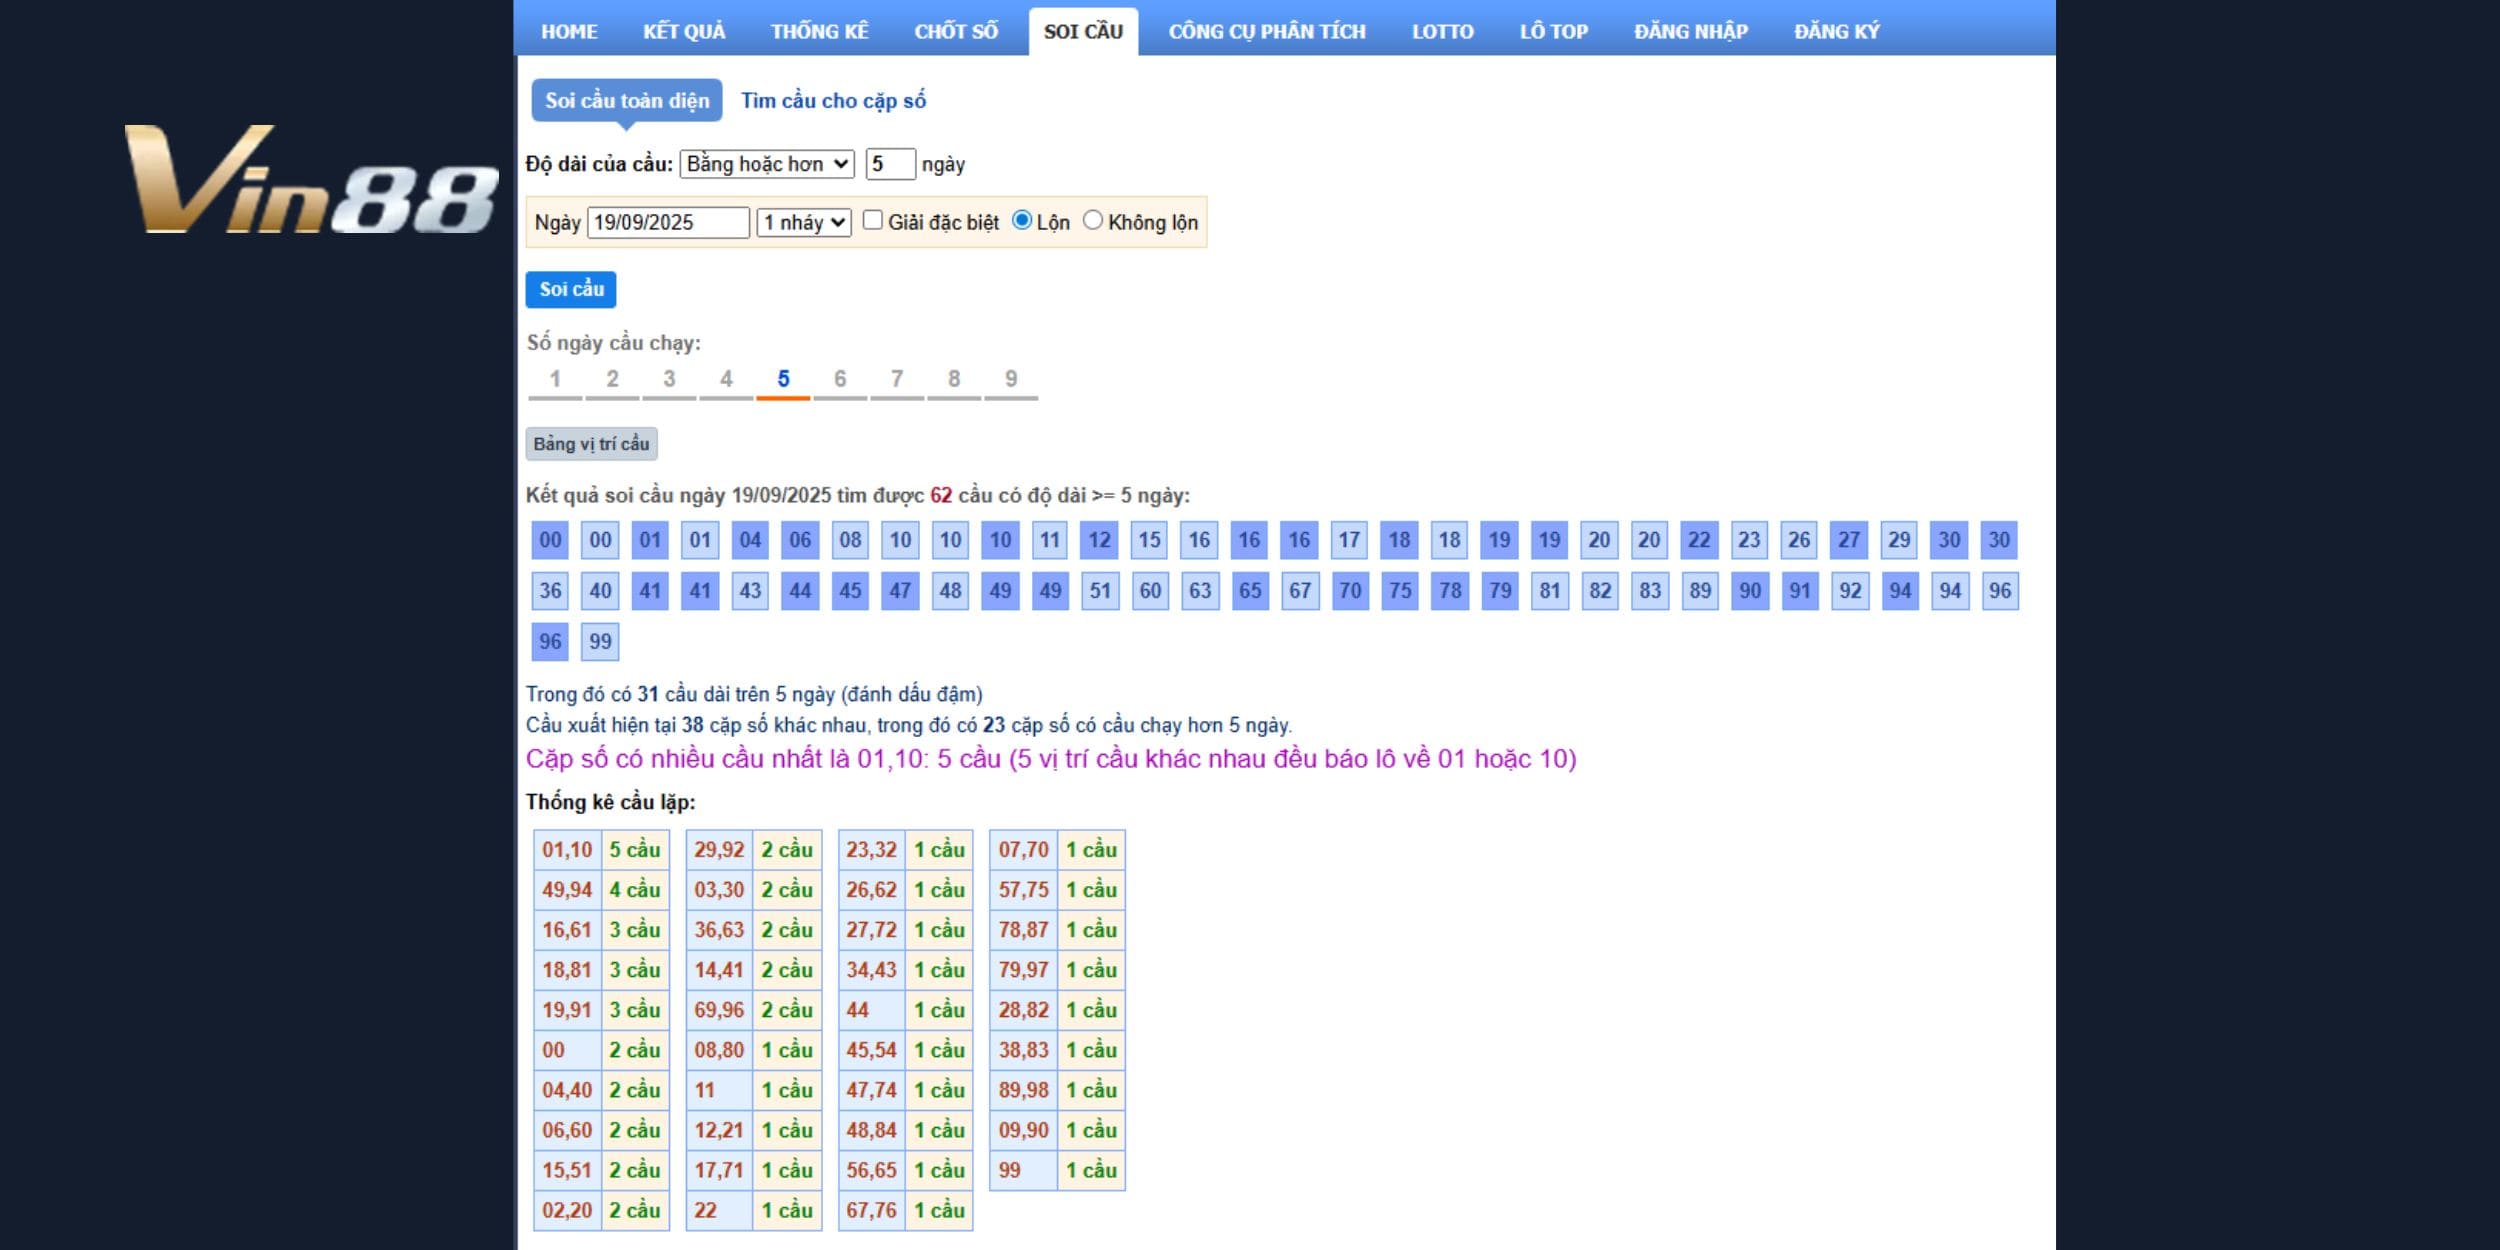Screen dimensions: 2500x1250
Task: Open the HOME menu item
Action: [x=569, y=31]
